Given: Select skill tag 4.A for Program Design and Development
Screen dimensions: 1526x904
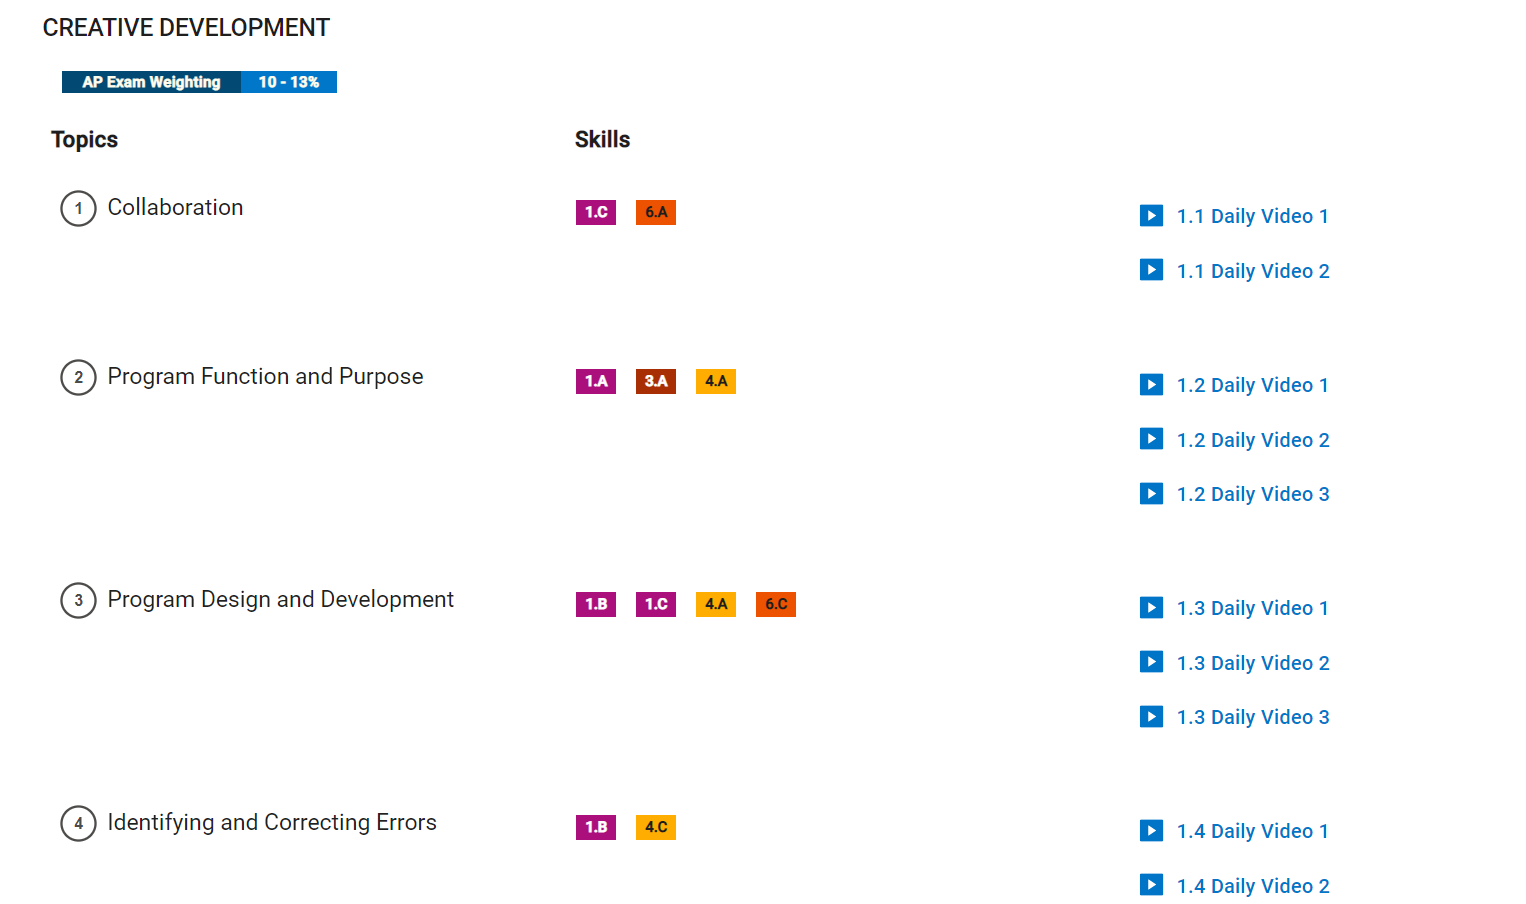Looking at the screenshot, I should point(716,604).
